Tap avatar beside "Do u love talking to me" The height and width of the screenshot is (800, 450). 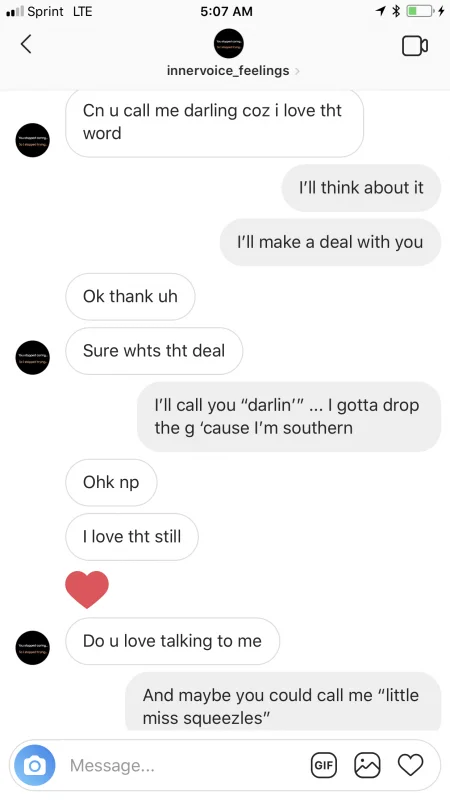(33, 648)
